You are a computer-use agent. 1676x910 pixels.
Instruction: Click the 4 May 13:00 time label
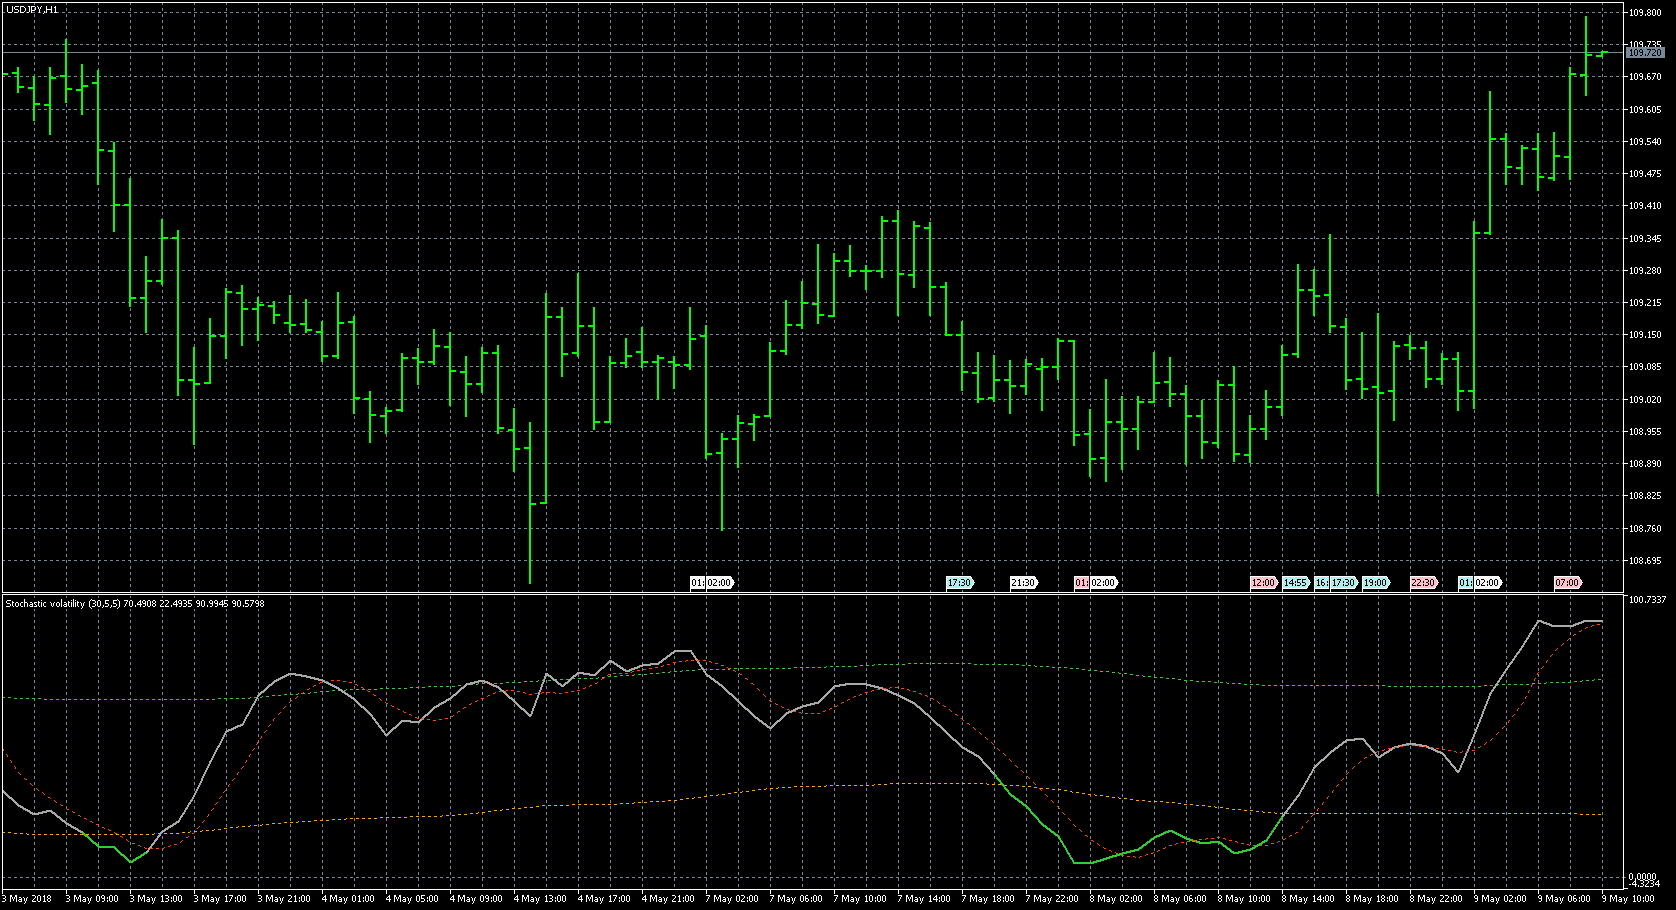[x=542, y=898]
